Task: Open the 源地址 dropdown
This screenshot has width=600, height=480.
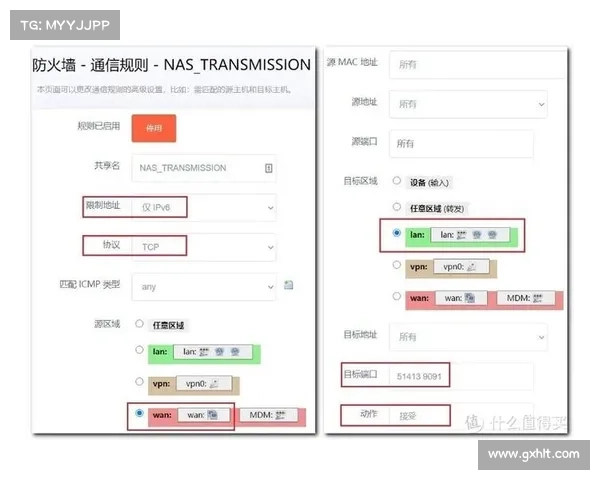Action: 468,104
